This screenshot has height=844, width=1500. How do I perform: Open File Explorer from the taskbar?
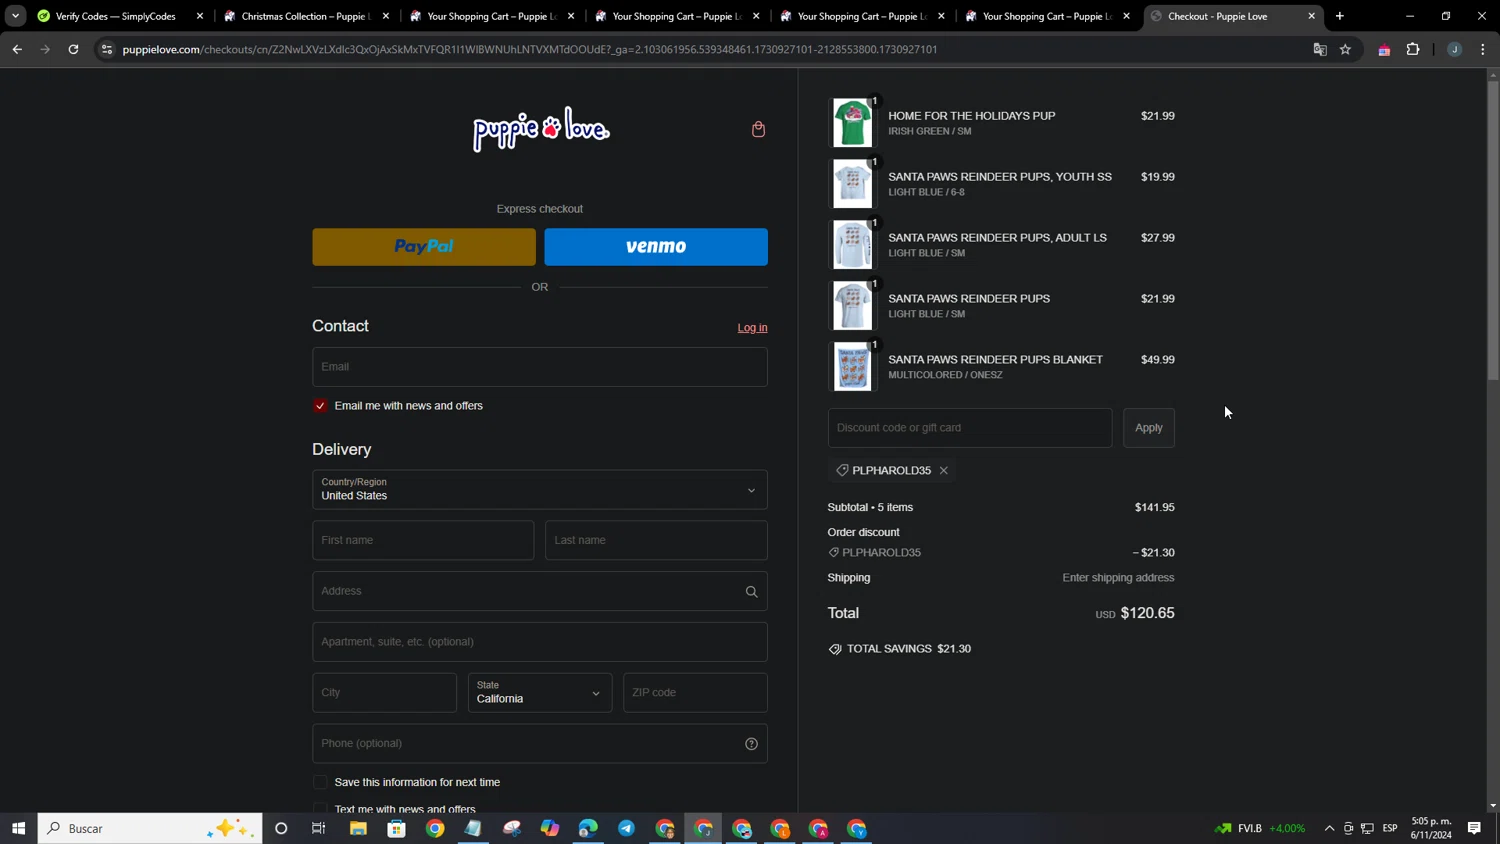pyautogui.click(x=358, y=828)
